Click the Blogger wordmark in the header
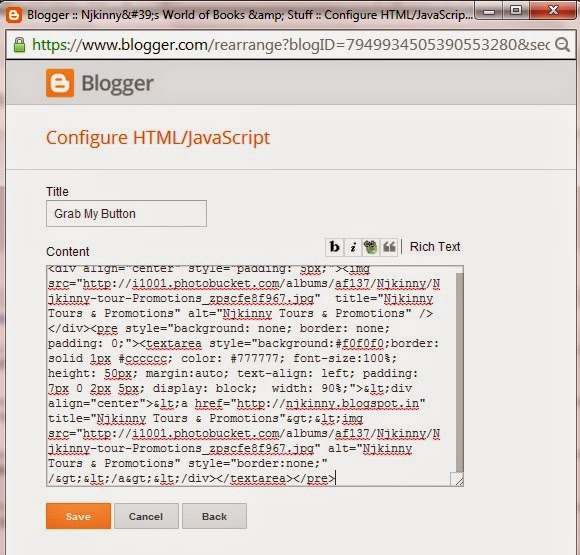Viewport: 580px width, 555px height. (x=117, y=84)
